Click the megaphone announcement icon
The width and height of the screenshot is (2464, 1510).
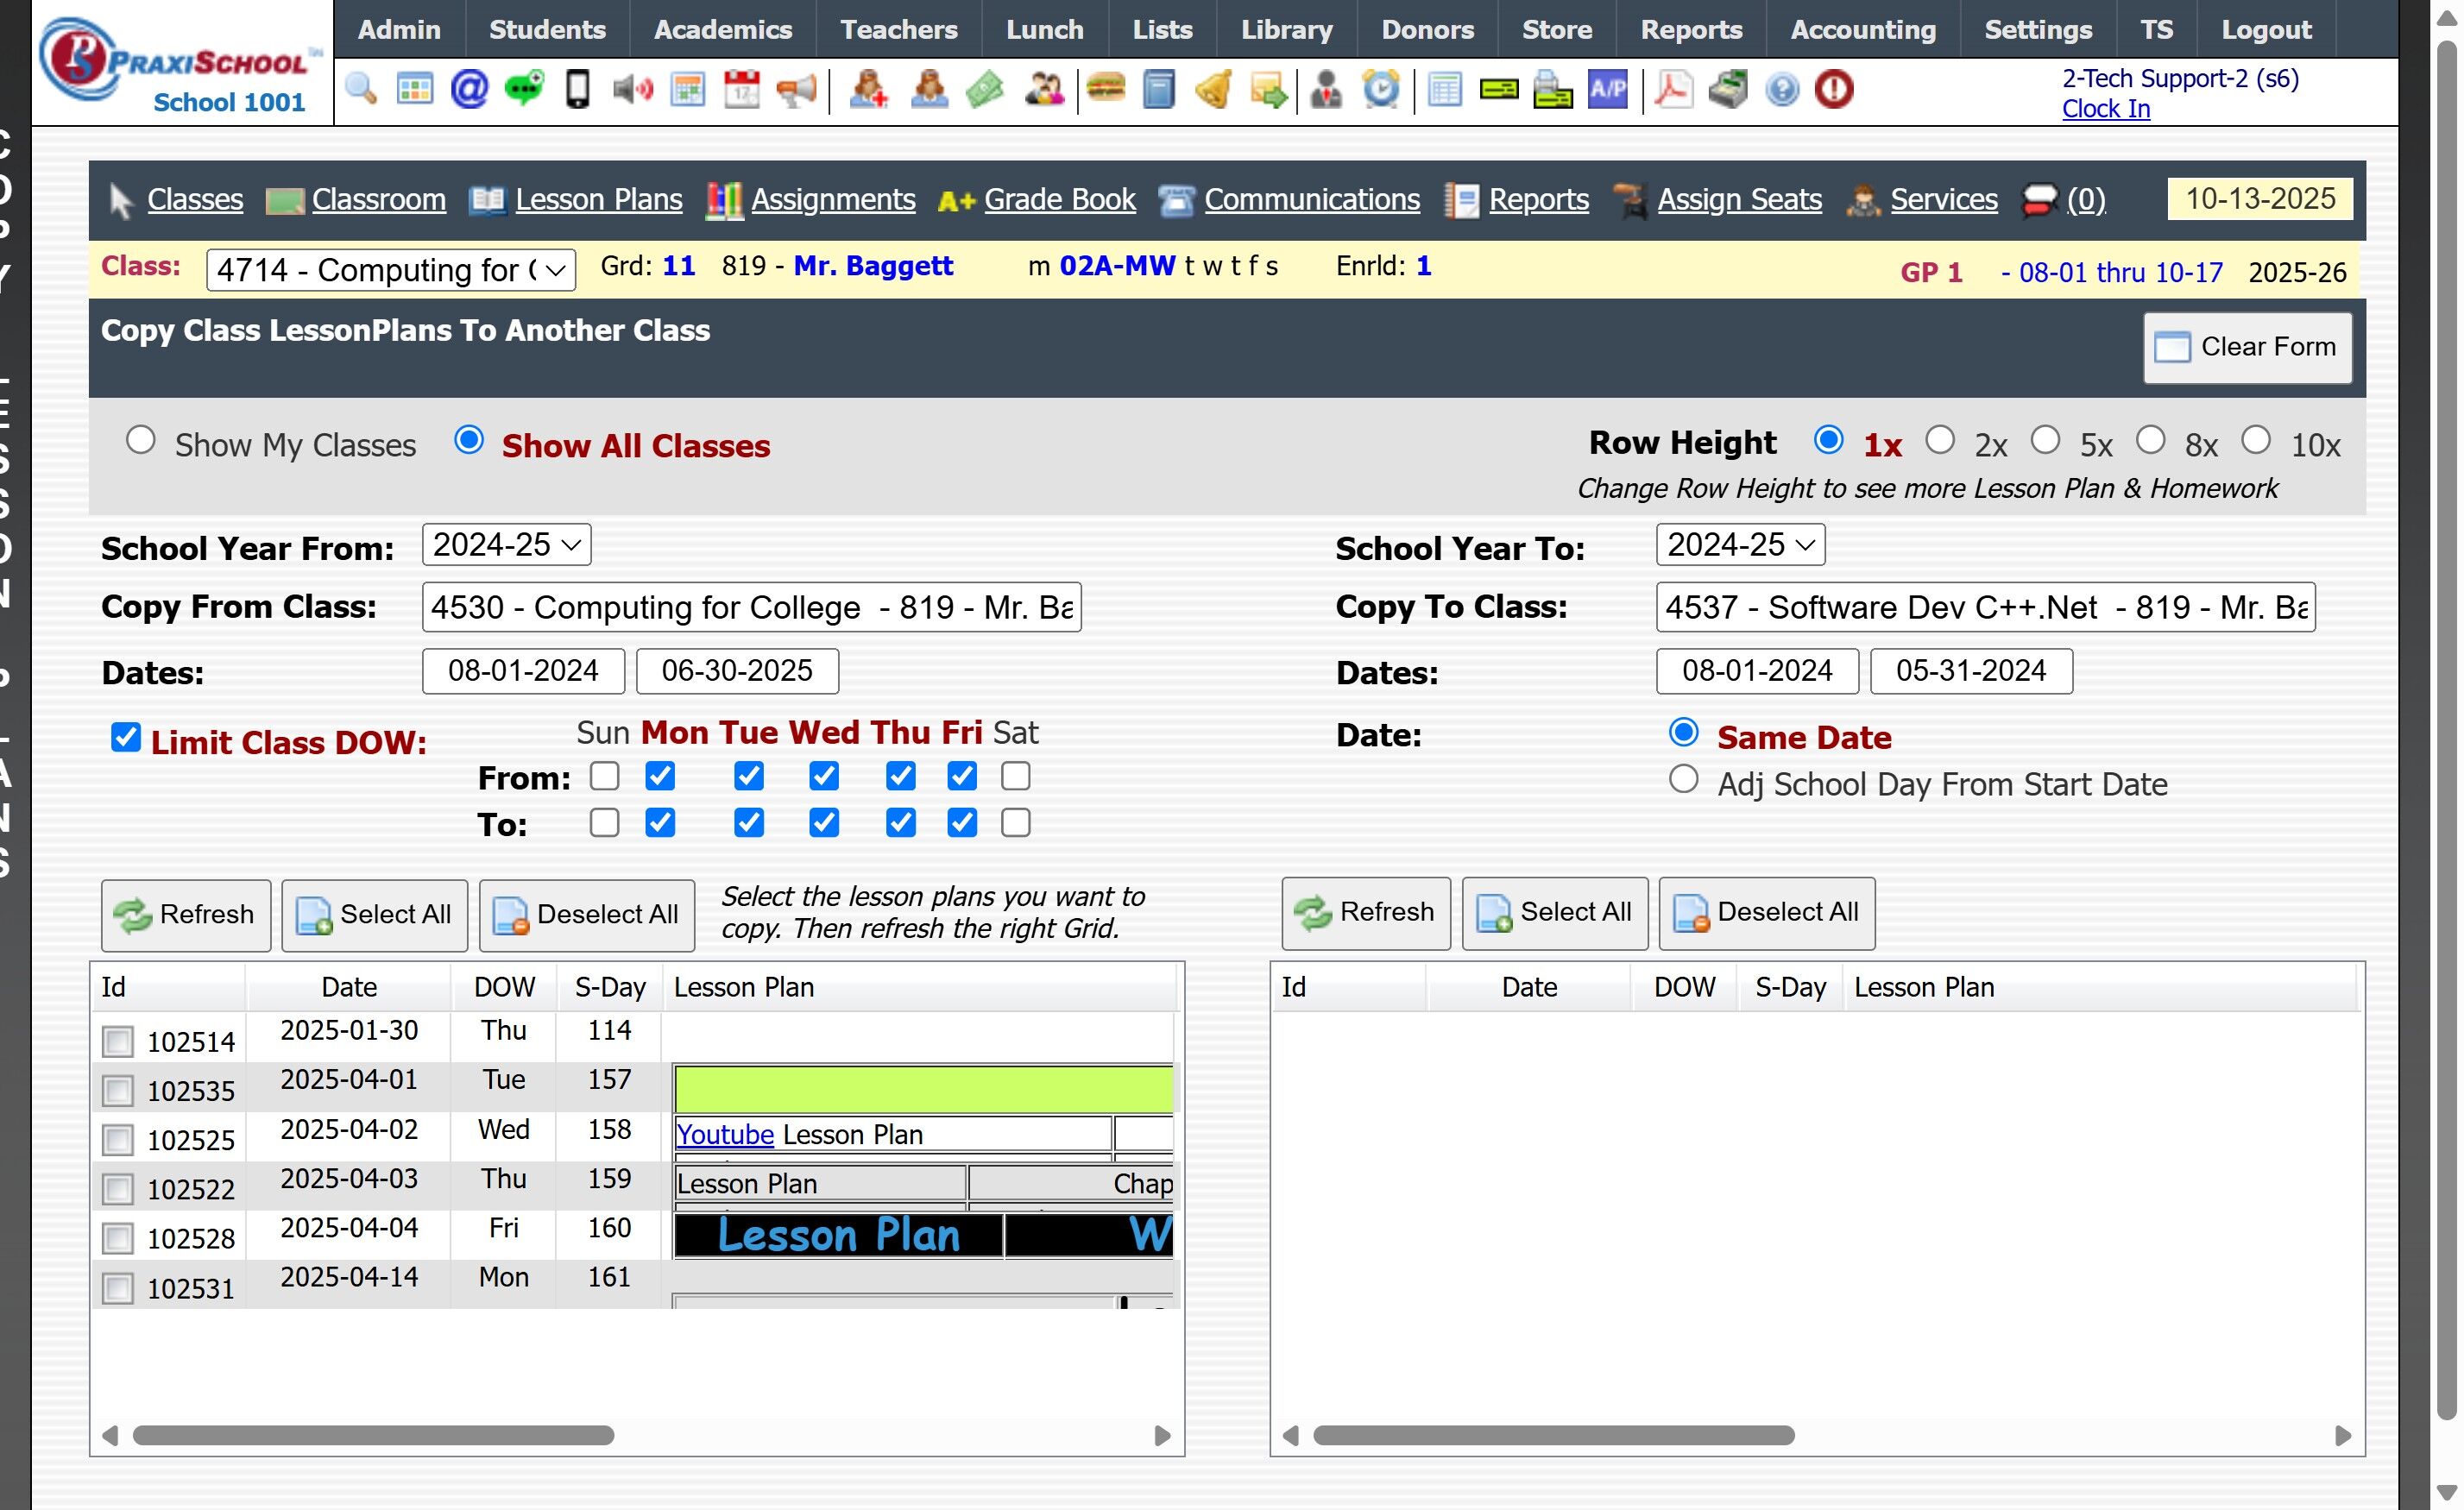point(796,90)
